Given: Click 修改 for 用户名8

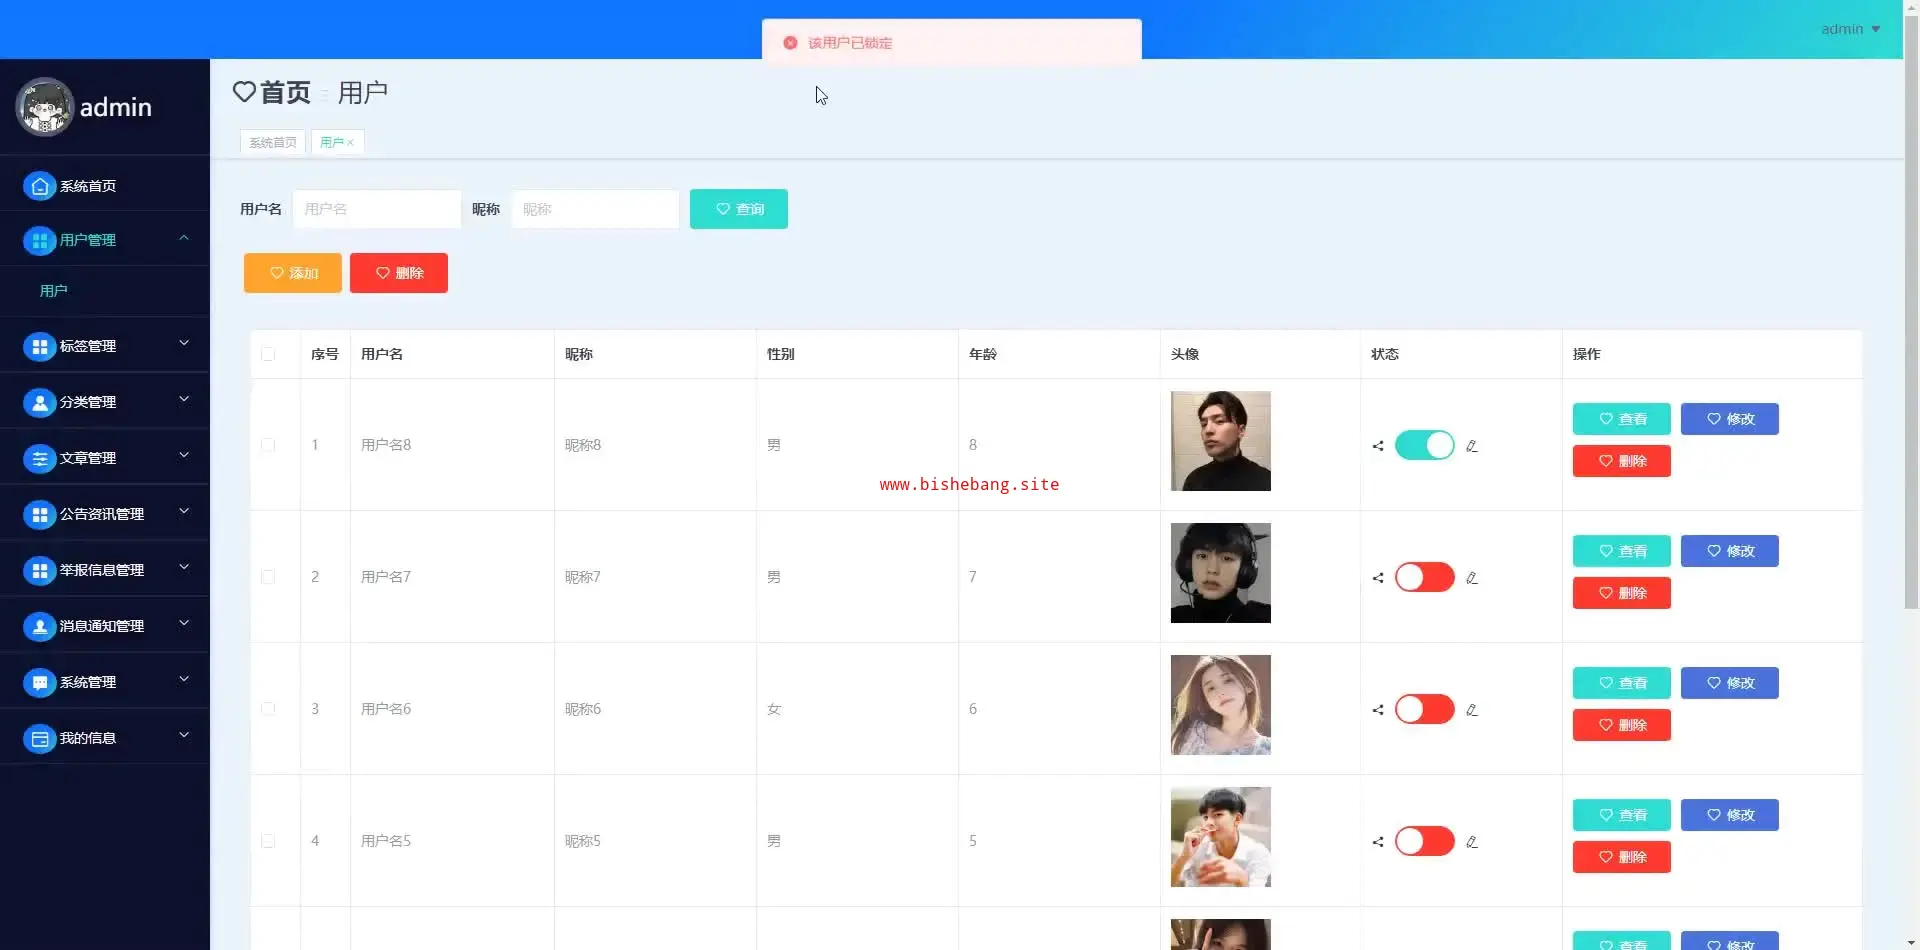Looking at the screenshot, I should coord(1730,419).
